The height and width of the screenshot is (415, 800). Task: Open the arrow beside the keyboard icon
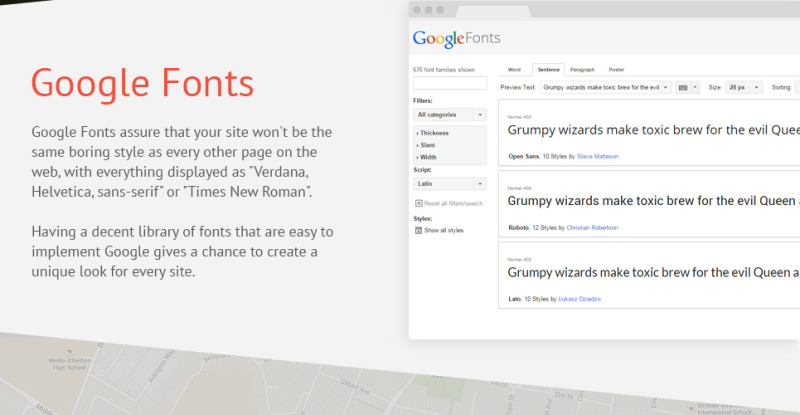click(x=695, y=87)
